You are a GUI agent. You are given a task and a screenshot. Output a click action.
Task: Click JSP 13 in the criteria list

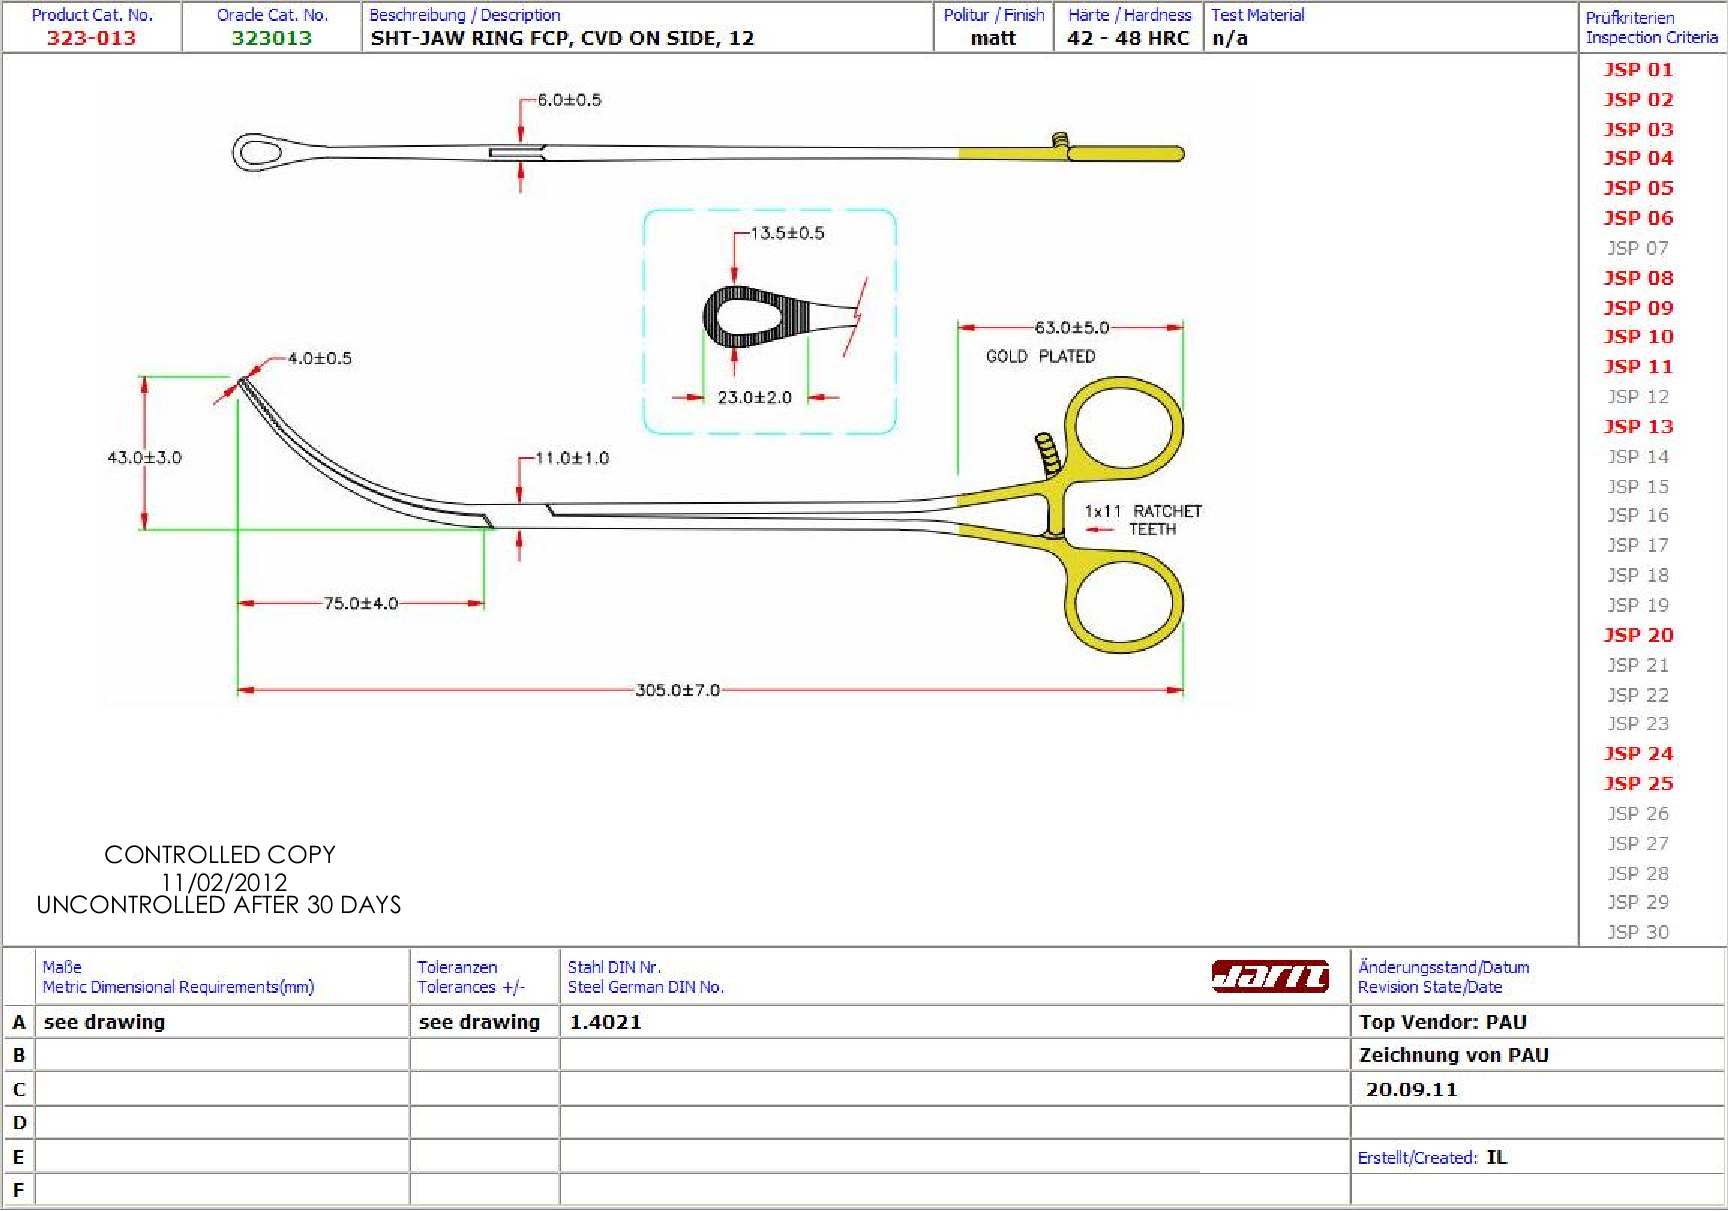pos(1638,427)
